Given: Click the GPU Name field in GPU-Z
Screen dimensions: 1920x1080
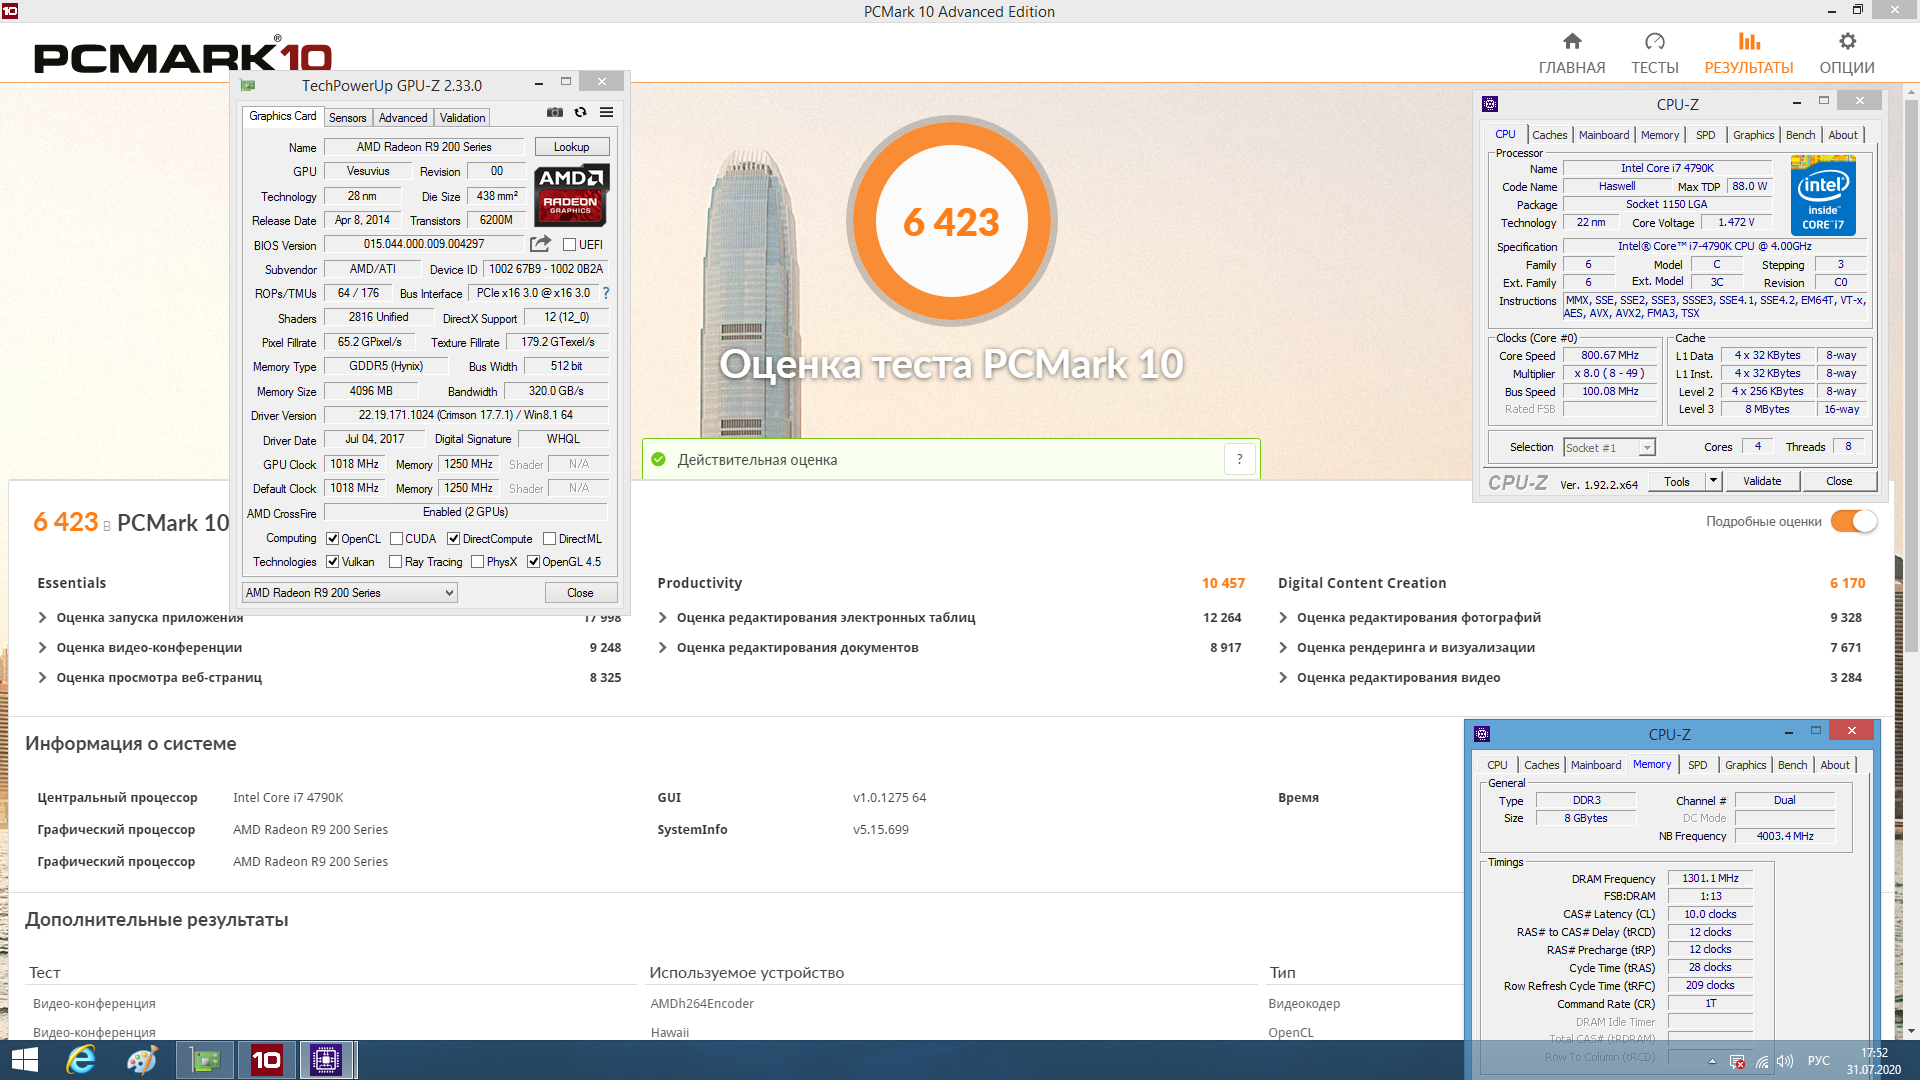Looking at the screenshot, I should pos(424,147).
